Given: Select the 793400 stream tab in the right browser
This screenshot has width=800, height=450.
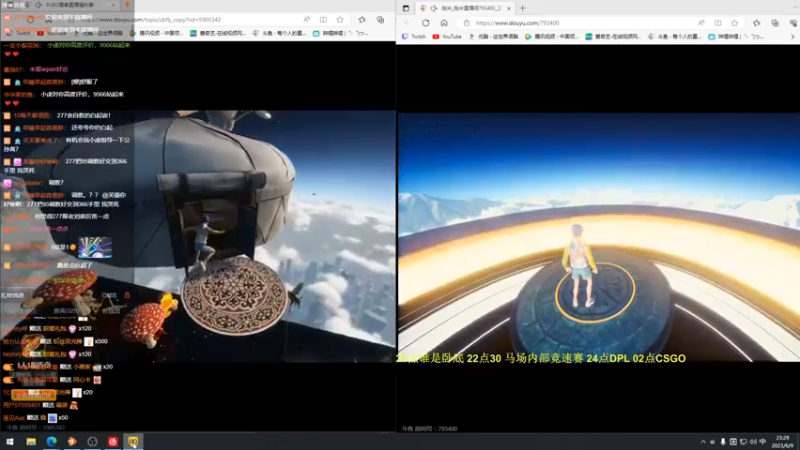Looking at the screenshot, I should tap(465, 8).
